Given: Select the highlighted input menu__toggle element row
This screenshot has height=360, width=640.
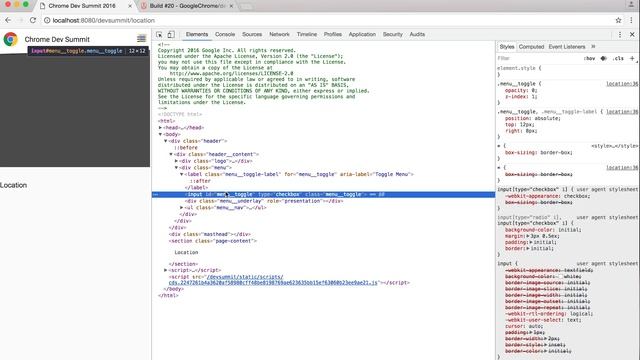Looking at the screenshot, I should pos(323,194).
